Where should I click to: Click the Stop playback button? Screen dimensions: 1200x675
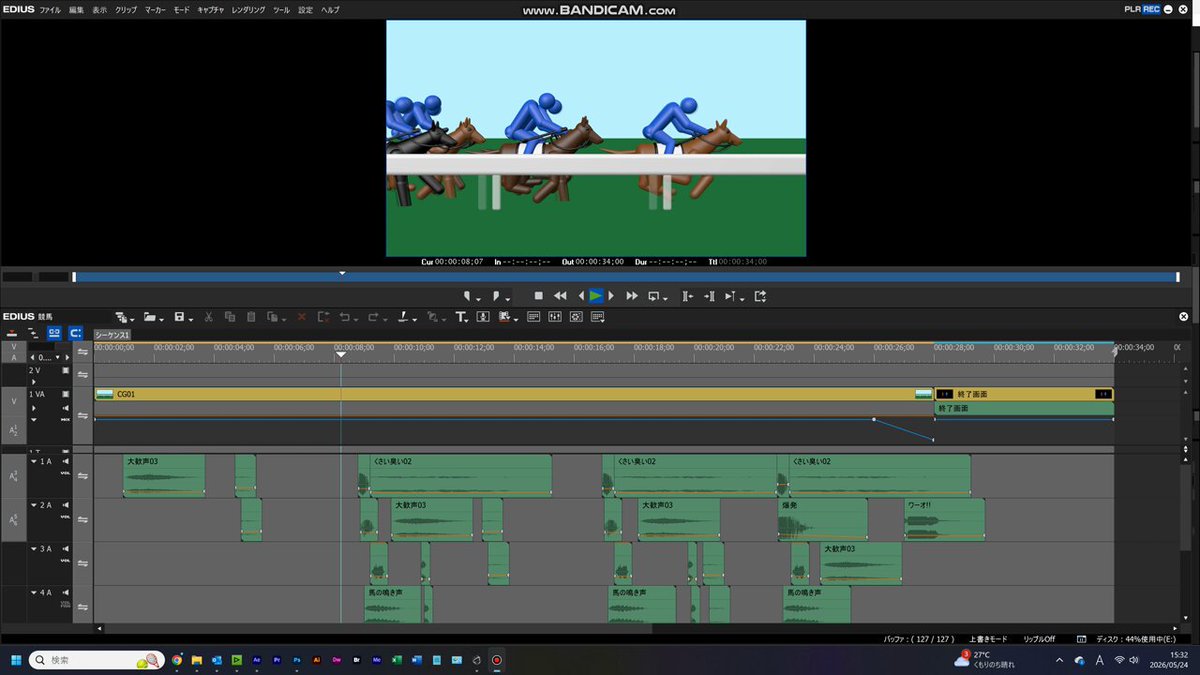coord(538,296)
